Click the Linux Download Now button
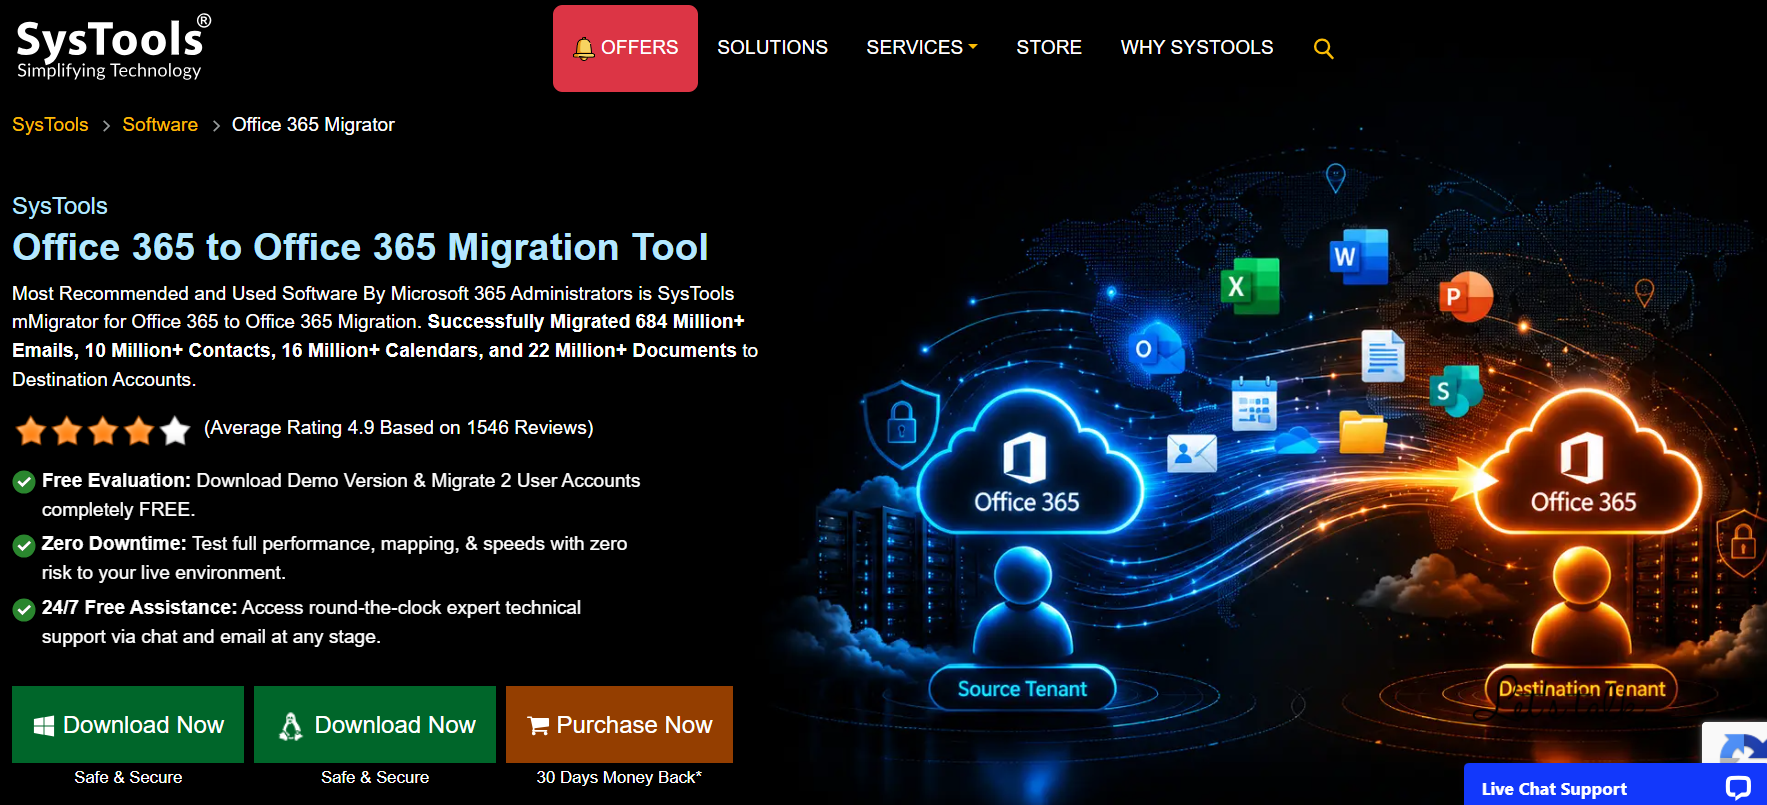 pyautogui.click(x=375, y=724)
